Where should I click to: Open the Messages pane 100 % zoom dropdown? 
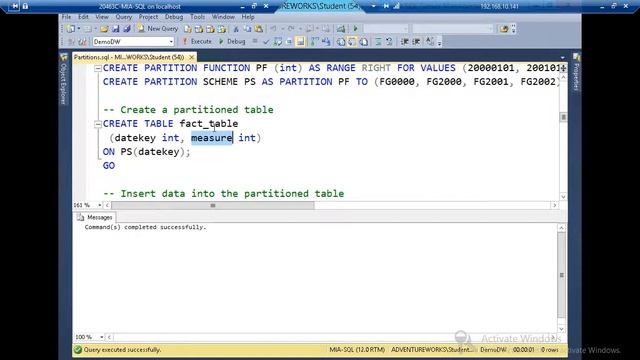(x=102, y=337)
